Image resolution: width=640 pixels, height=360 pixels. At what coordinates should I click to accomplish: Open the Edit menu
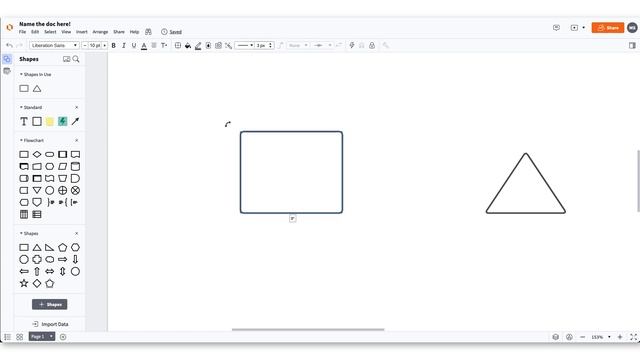[35, 32]
